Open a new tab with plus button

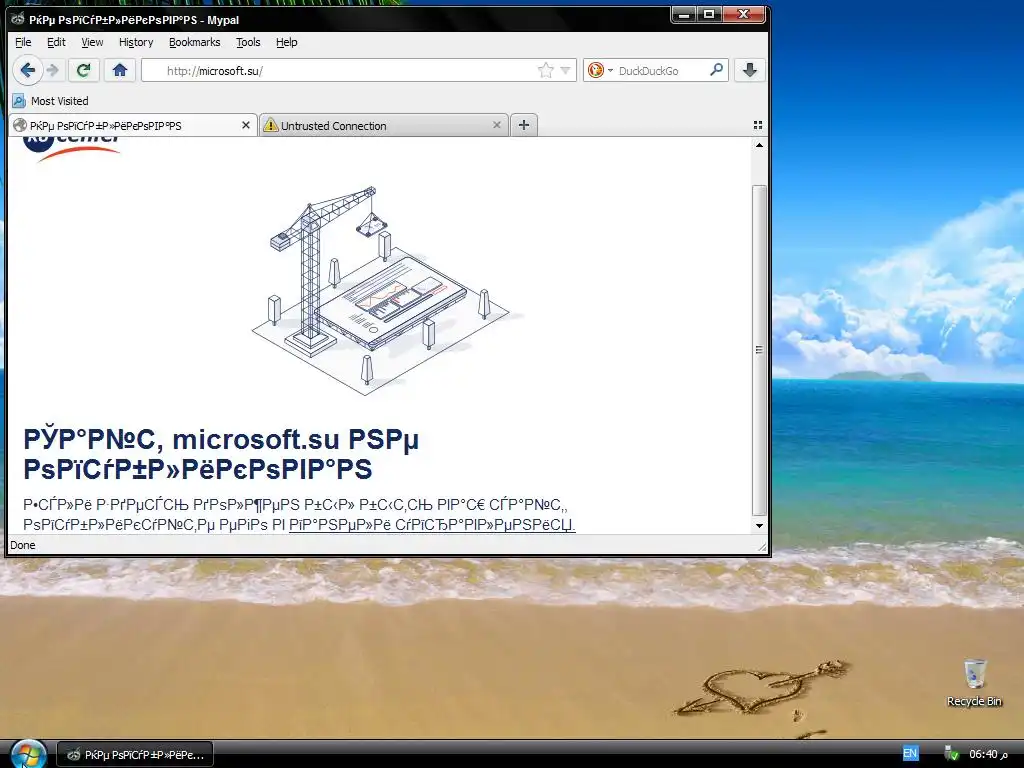pos(524,125)
